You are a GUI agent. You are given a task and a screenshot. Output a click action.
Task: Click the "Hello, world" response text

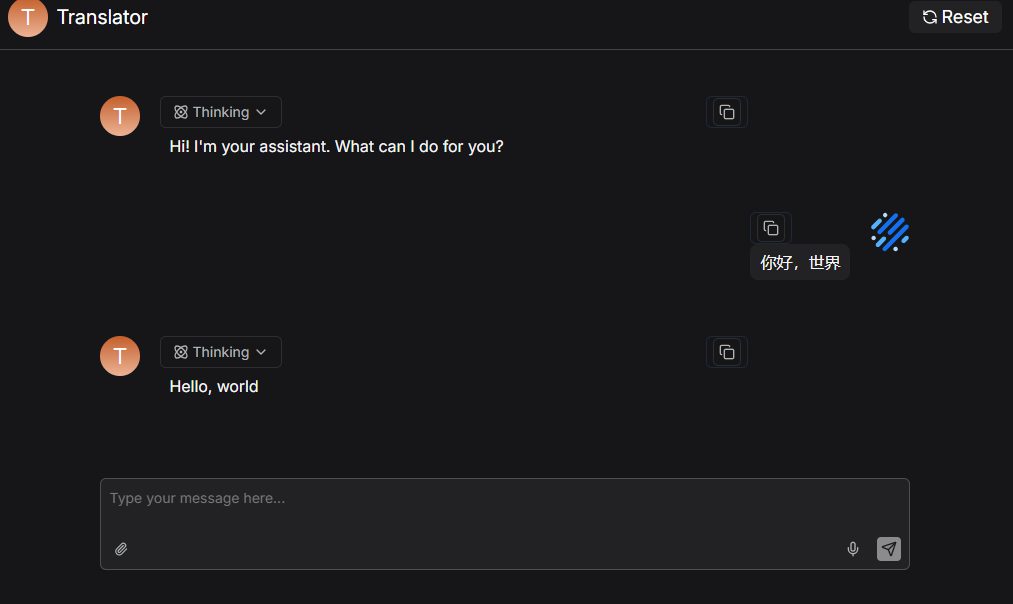click(214, 387)
